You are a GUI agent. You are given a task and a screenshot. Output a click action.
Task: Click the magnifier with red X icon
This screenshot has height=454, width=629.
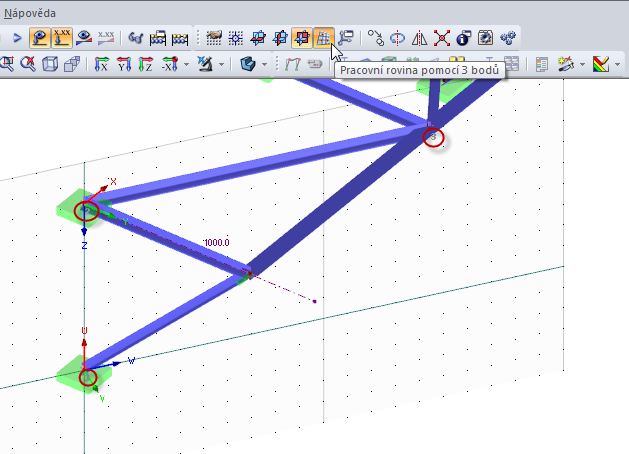tap(28, 64)
